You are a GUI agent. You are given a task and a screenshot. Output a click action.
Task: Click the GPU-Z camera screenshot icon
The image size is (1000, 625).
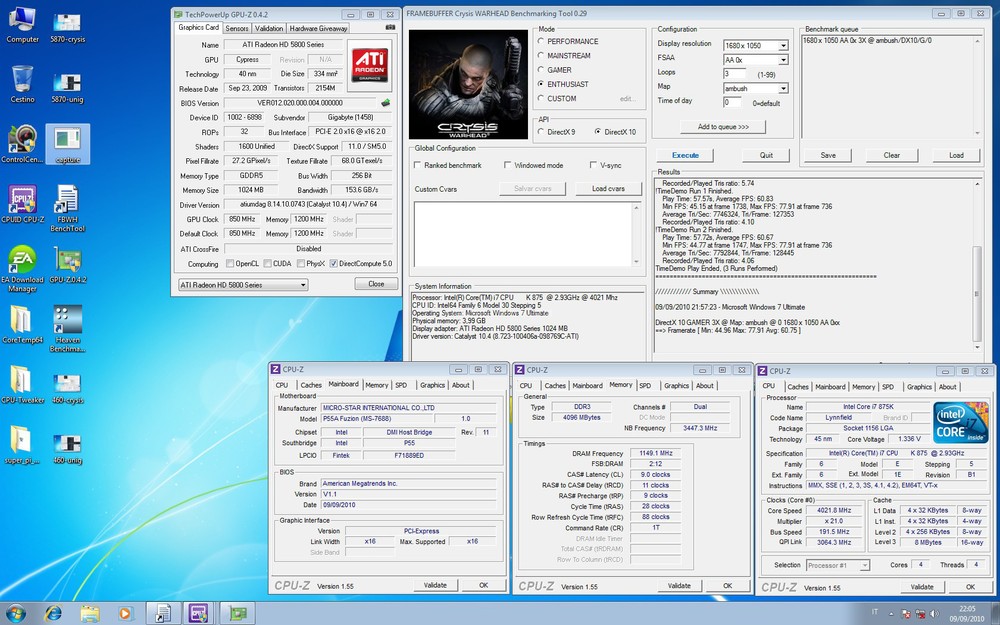click(x=390, y=27)
